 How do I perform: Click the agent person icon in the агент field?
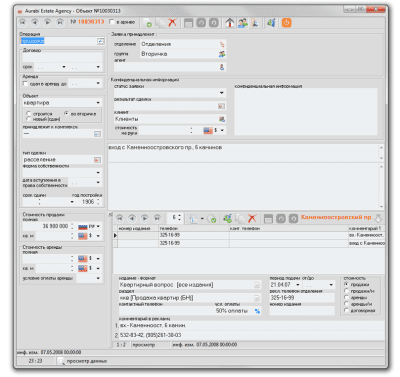[222, 67]
